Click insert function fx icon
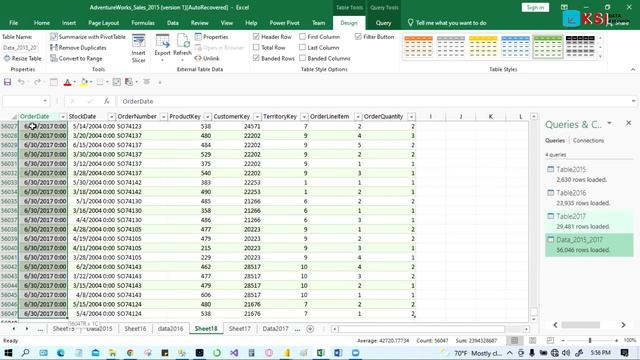Screen dimensions: 640x360 pyautogui.click(x=107, y=101)
